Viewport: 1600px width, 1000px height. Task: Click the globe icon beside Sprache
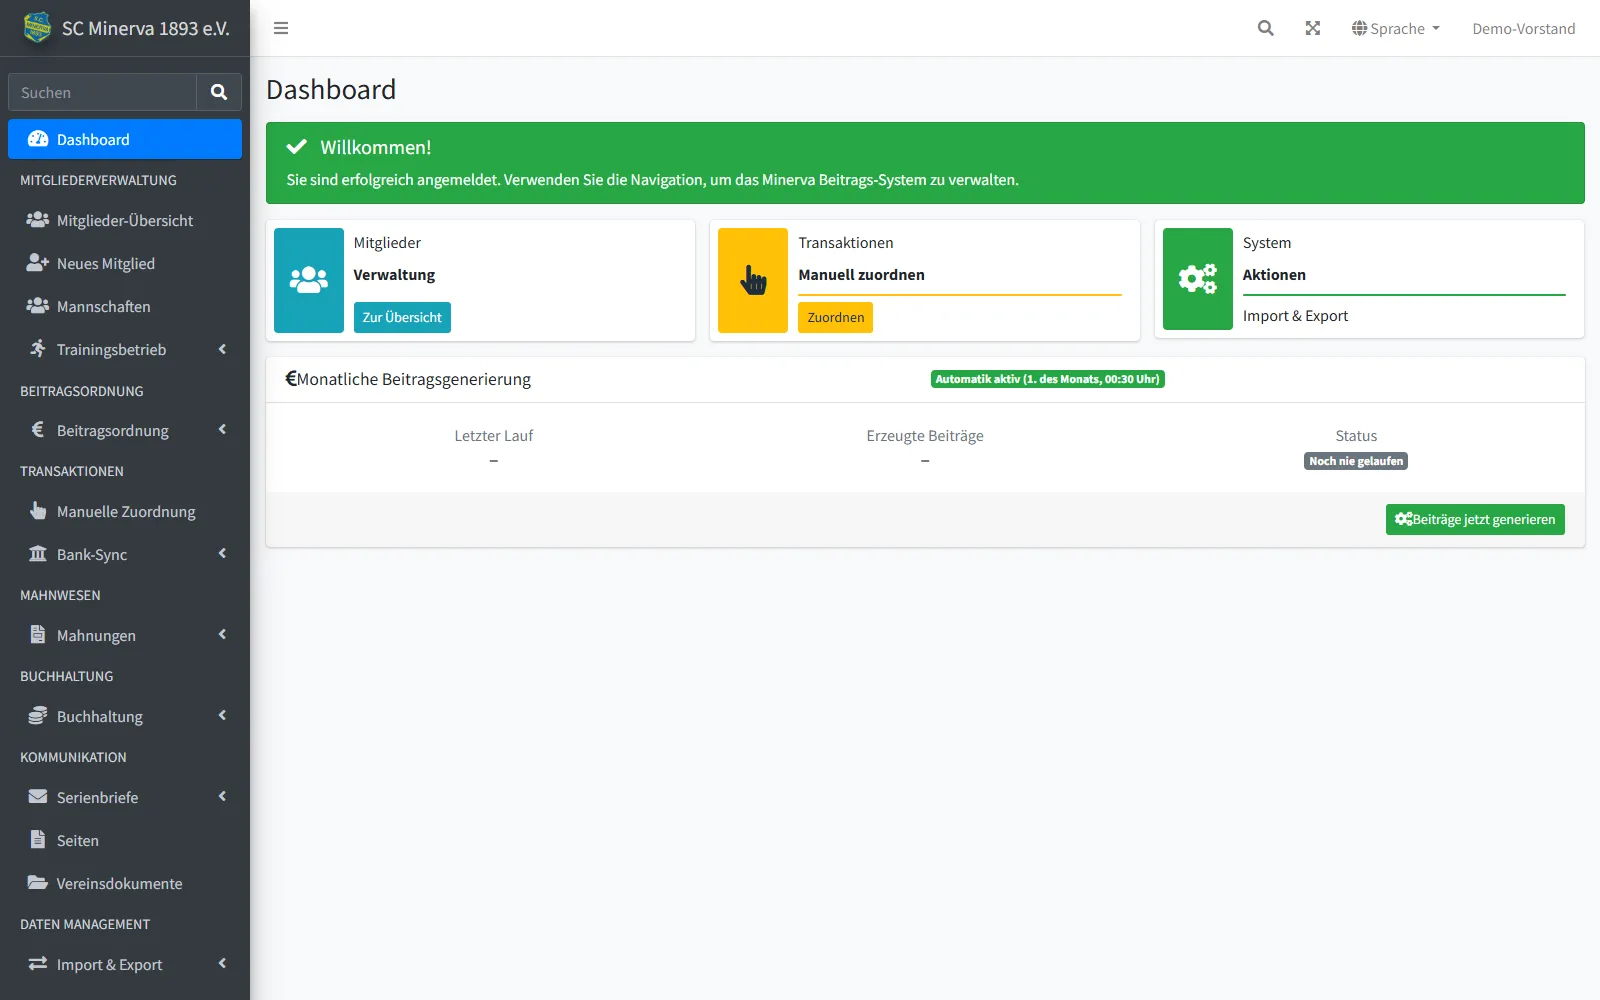pos(1359,28)
